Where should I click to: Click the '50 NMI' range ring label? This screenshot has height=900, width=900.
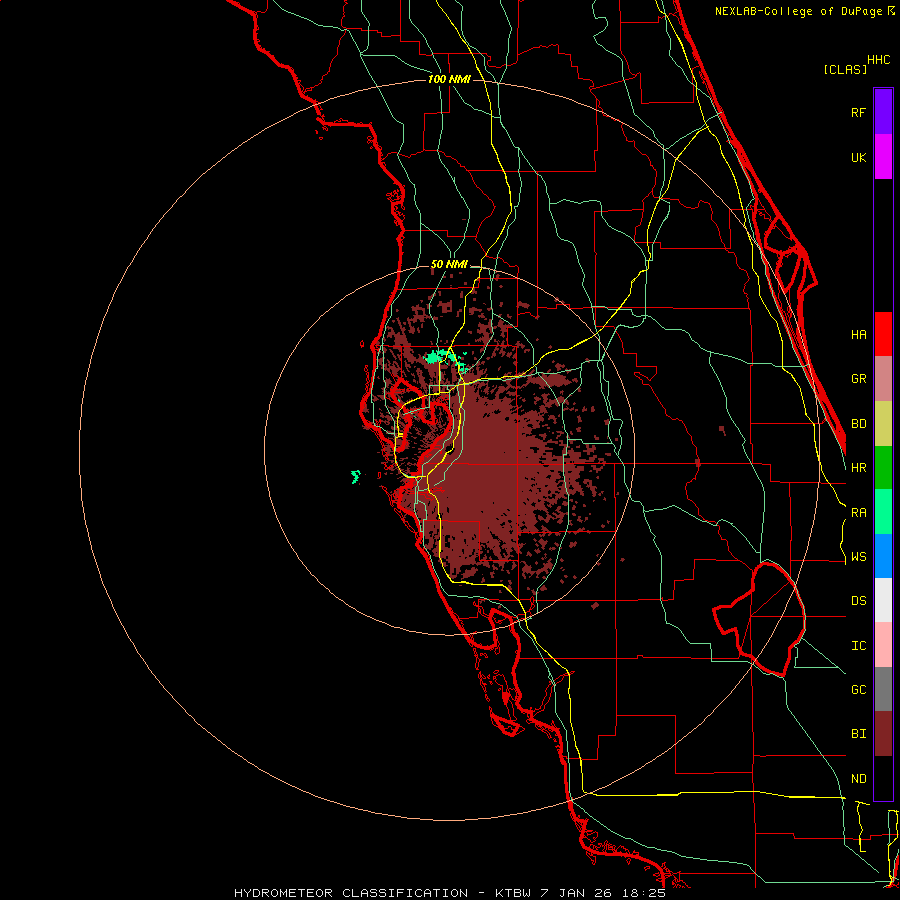click(x=449, y=264)
